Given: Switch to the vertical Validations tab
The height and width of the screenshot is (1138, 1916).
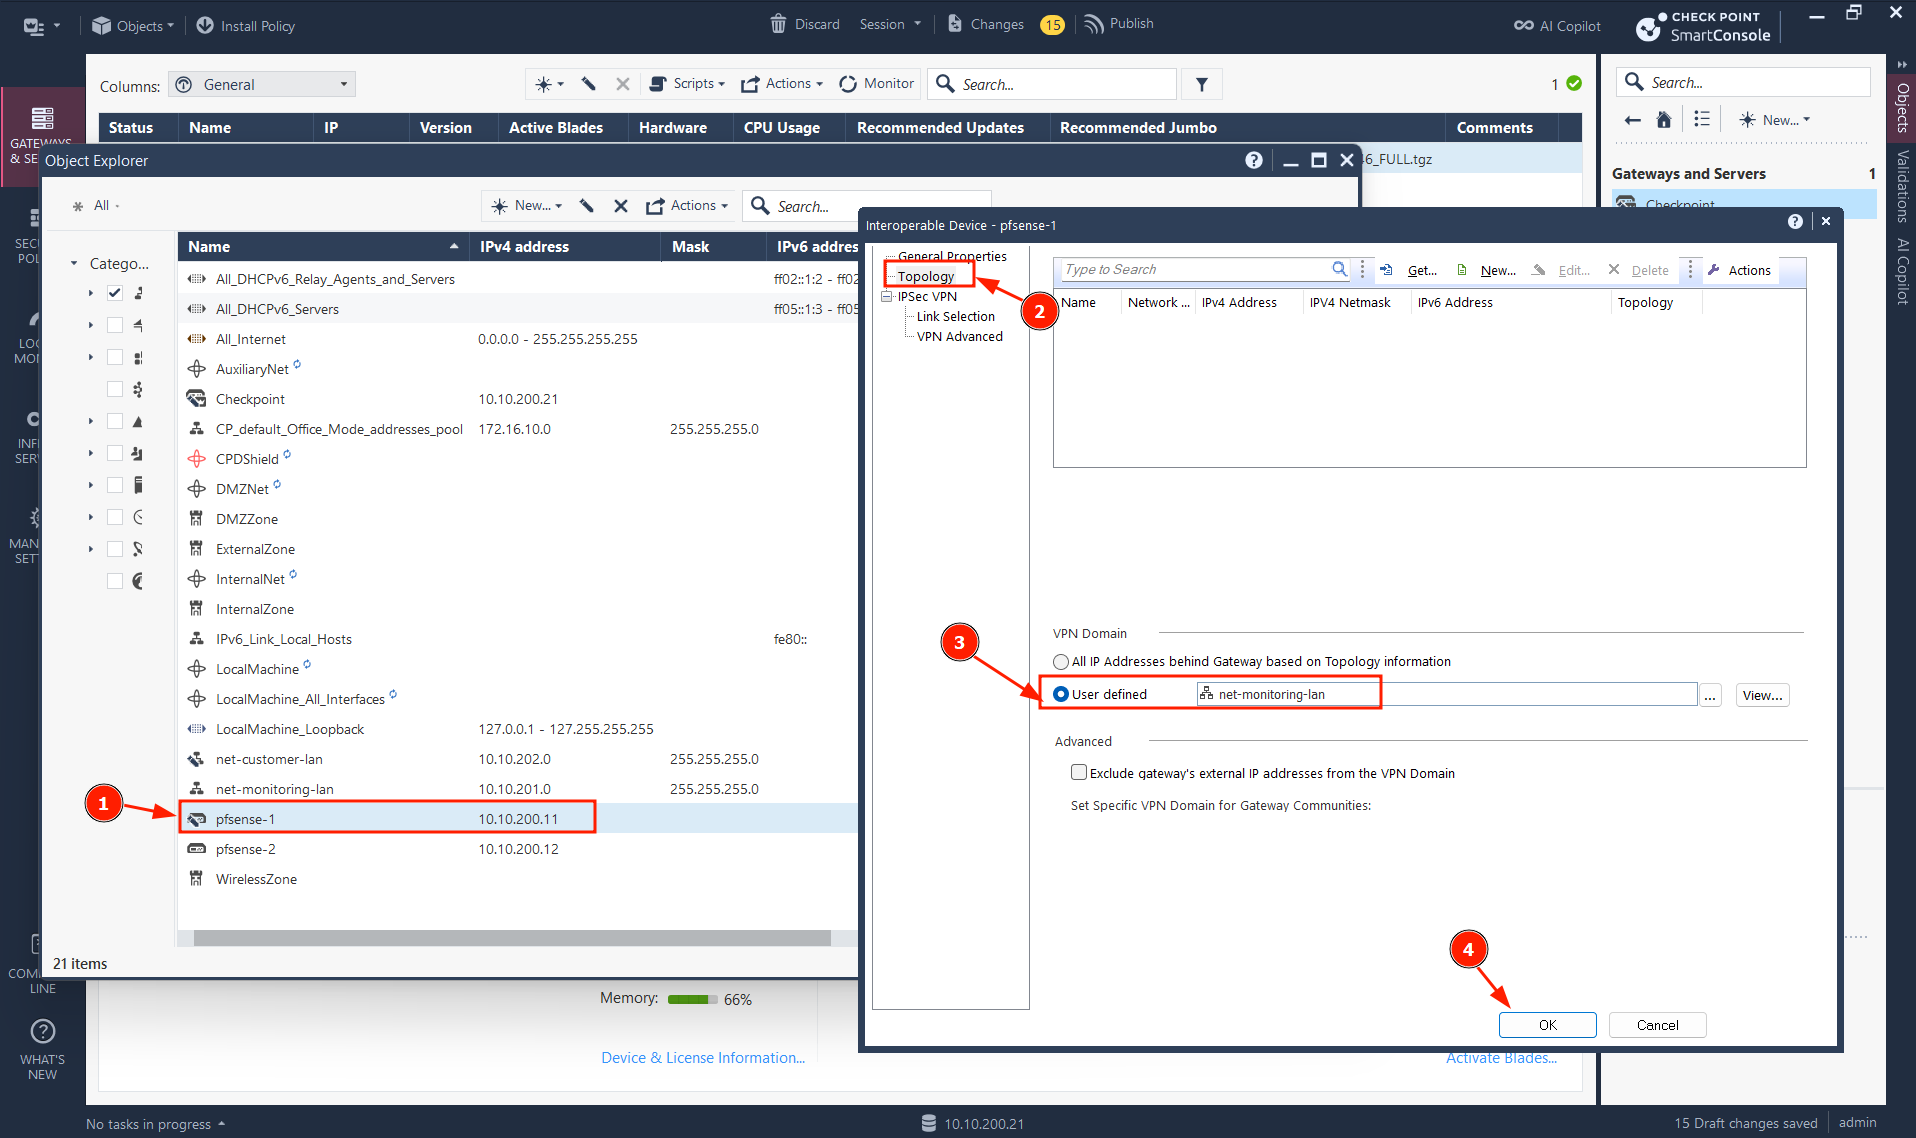Looking at the screenshot, I should tap(1902, 187).
